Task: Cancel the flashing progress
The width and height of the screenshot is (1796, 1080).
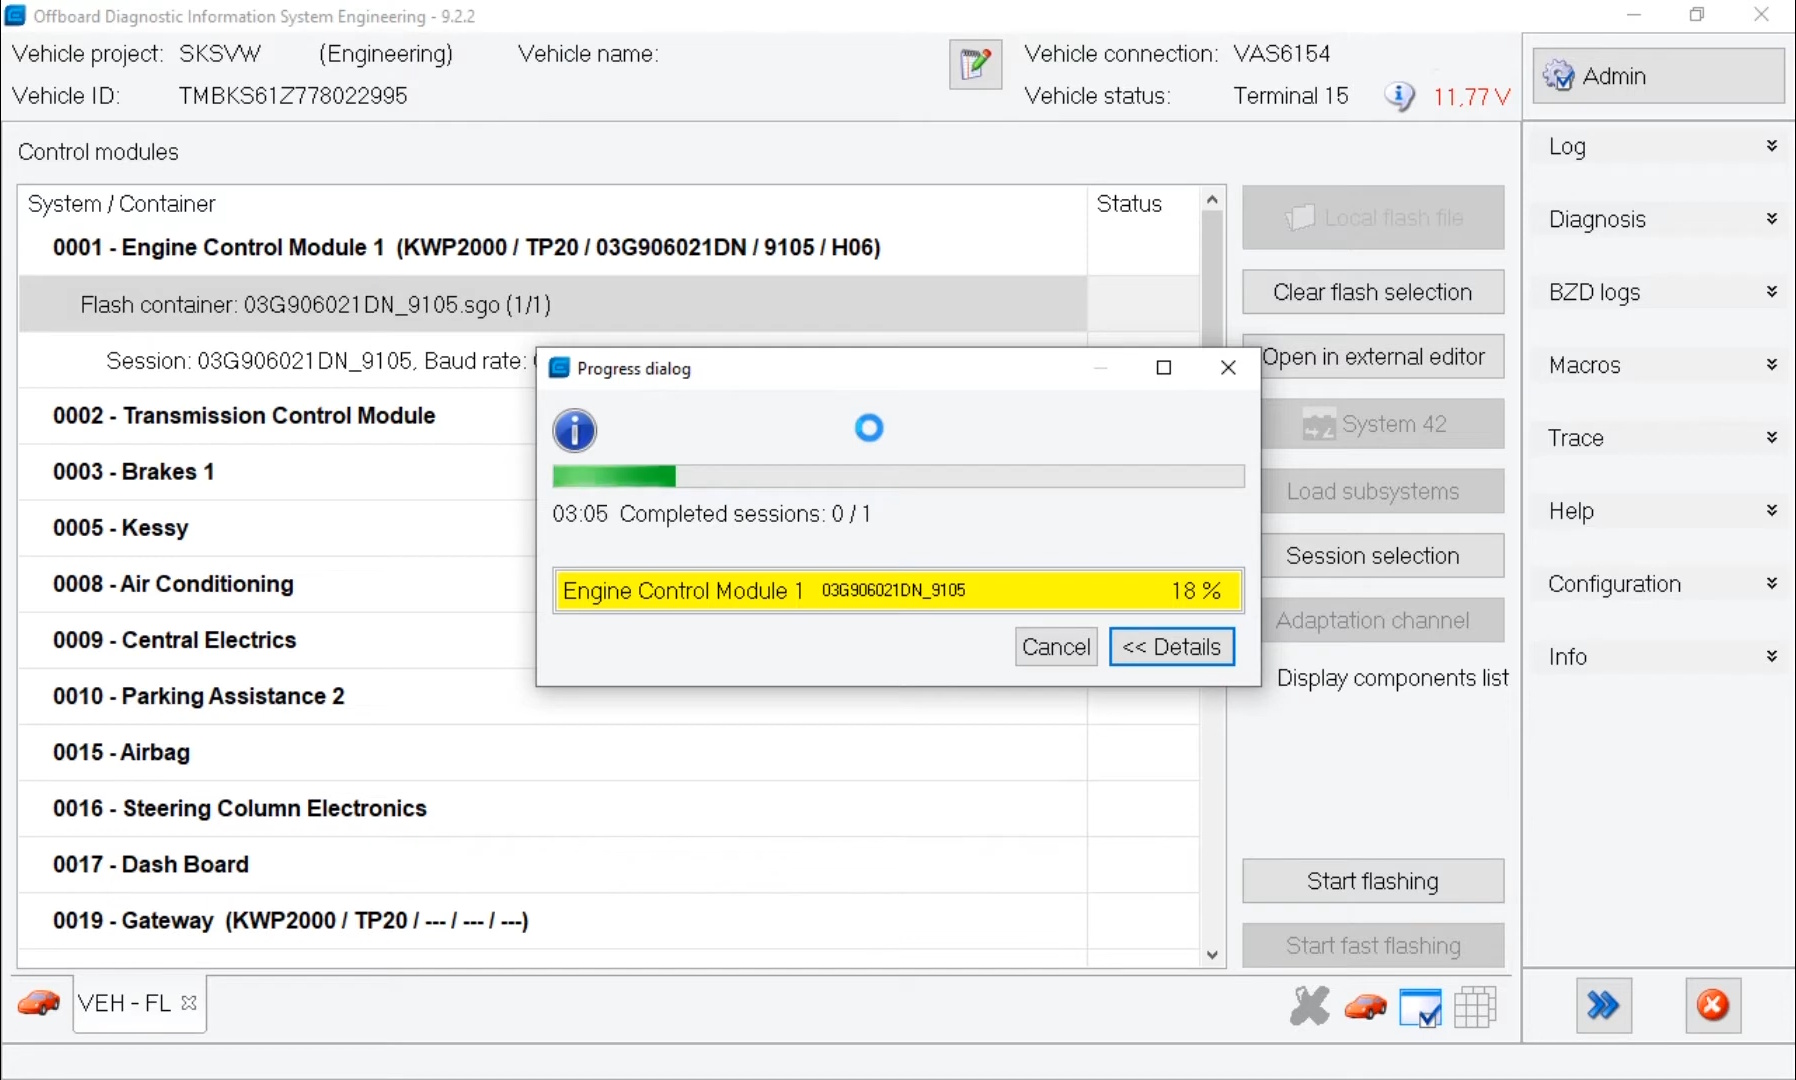Action: tap(1055, 646)
